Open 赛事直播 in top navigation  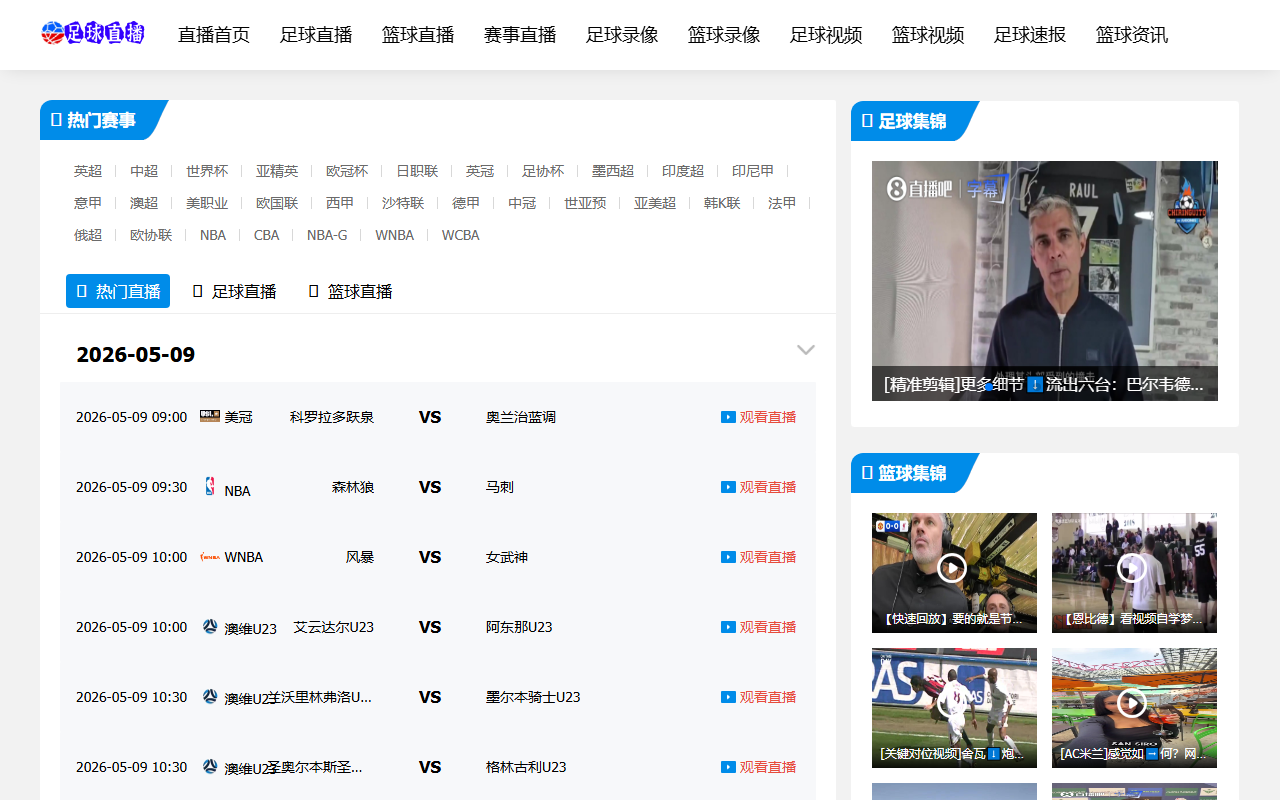point(520,35)
